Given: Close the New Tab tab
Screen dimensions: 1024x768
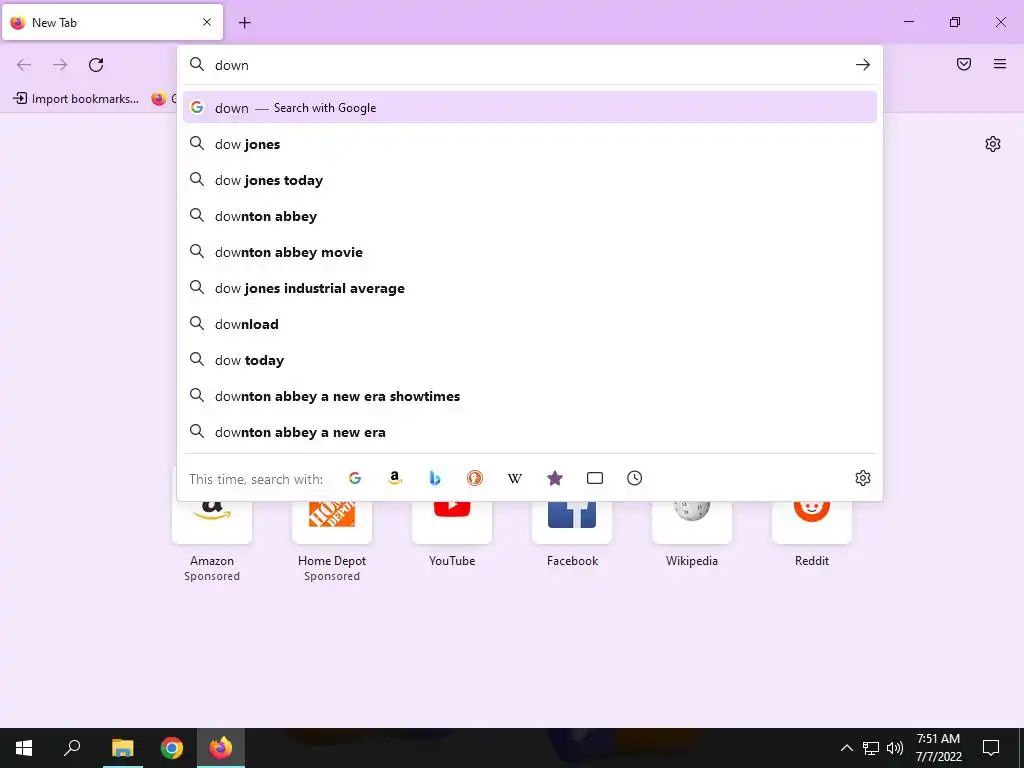Looking at the screenshot, I should point(207,22).
